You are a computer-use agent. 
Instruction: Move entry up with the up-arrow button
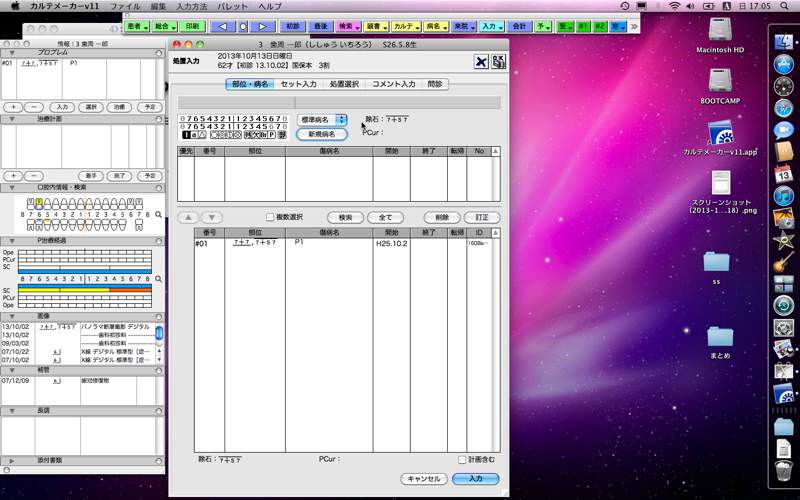tap(187, 217)
